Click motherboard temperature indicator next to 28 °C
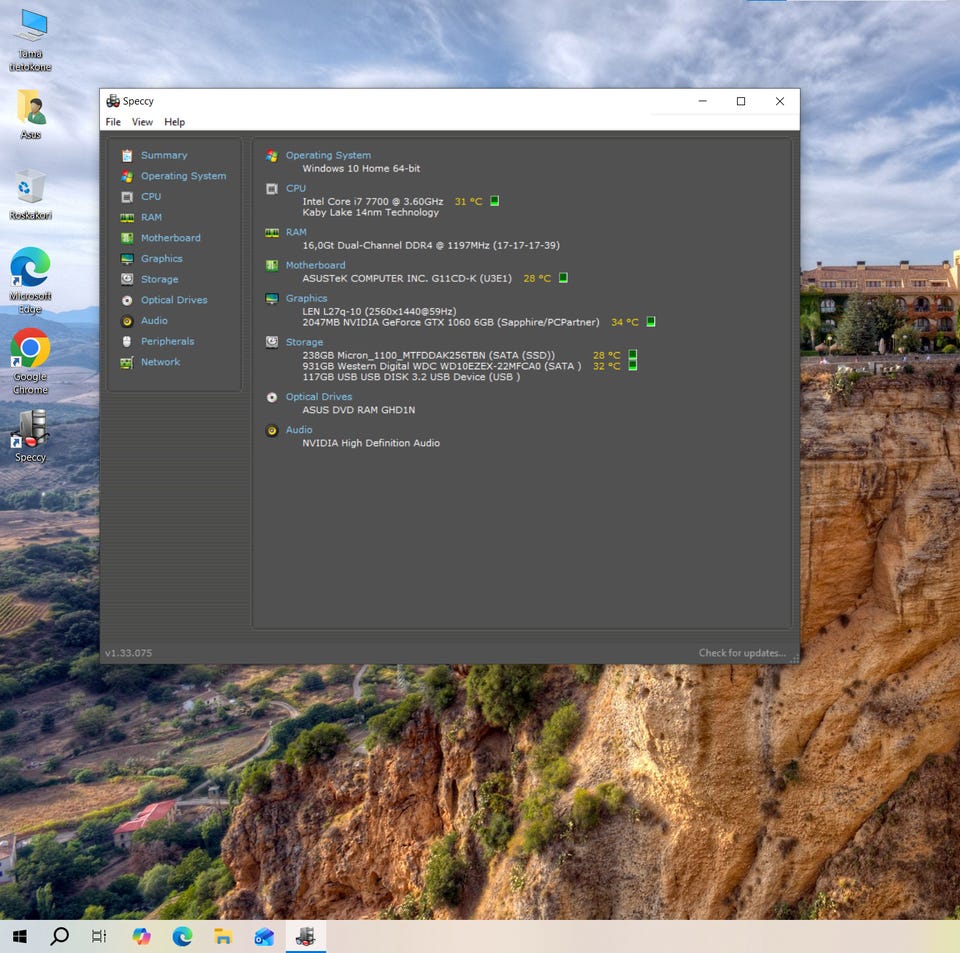960x953 pixels. tap(563, 278)
